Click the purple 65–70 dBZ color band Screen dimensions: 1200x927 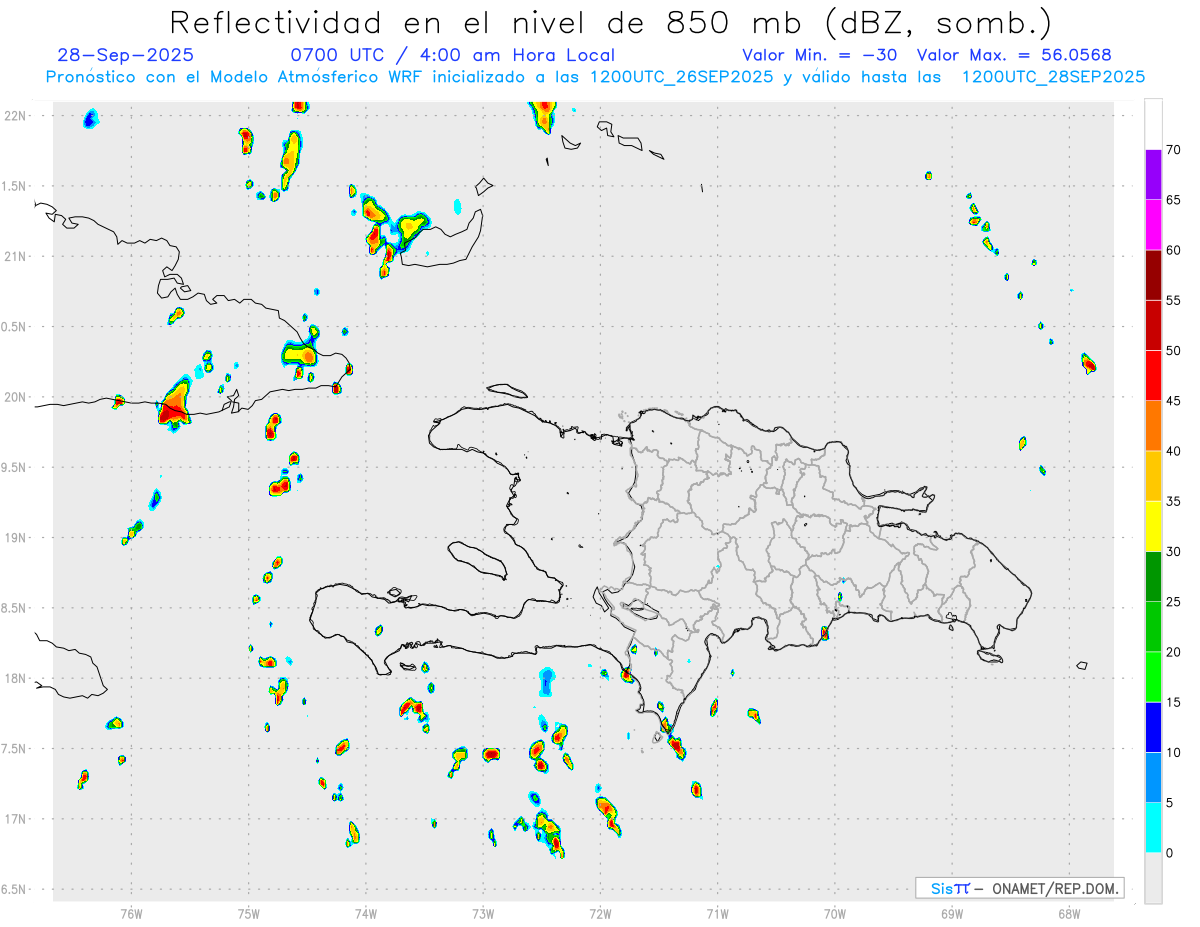click(1153, 175)
